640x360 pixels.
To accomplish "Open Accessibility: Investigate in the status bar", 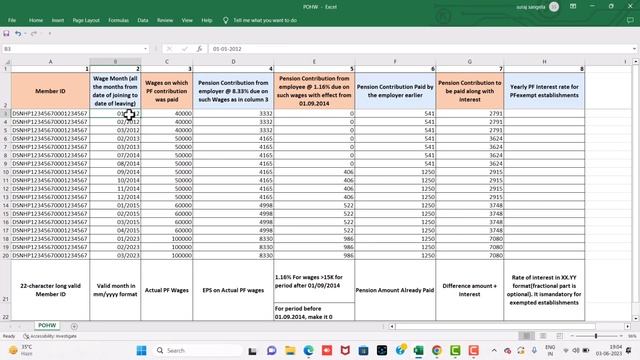I will [x=50, y=336].
